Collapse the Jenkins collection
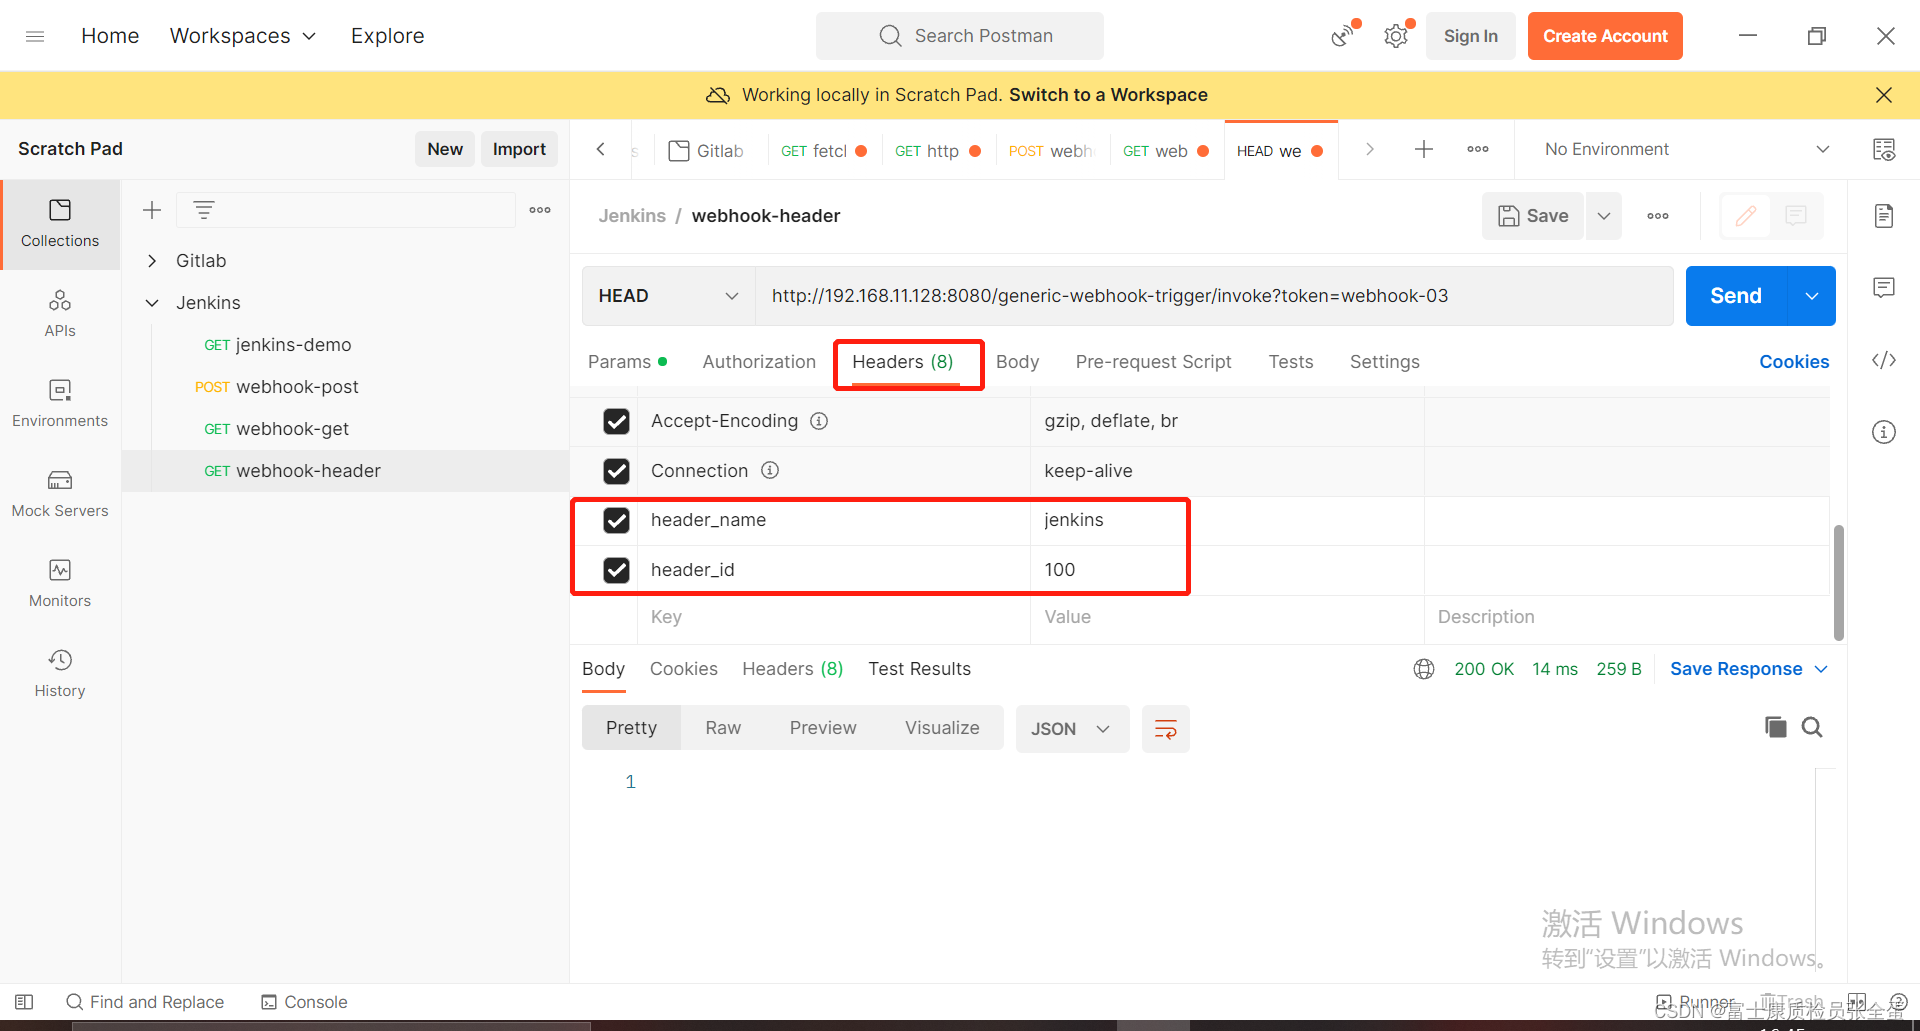Viewport: 1920px width, 1031px height. point(152,303)
